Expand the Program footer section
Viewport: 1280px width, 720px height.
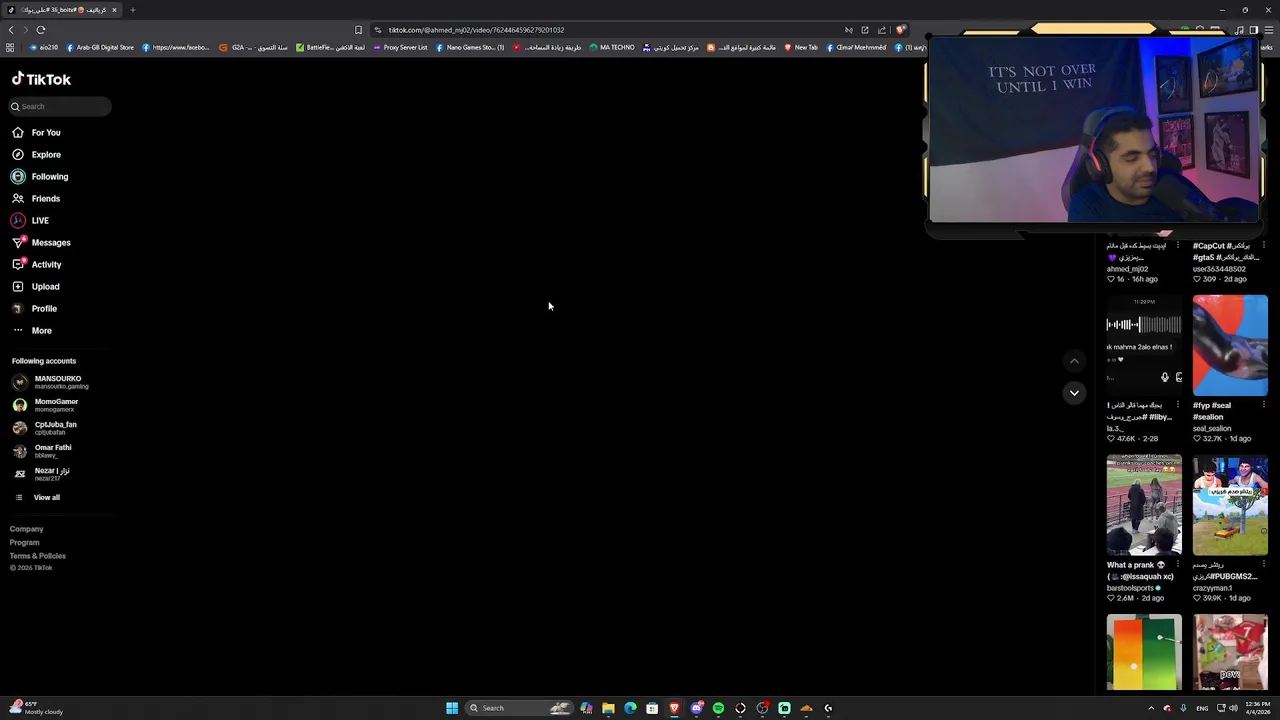click(x=25, y=542)
